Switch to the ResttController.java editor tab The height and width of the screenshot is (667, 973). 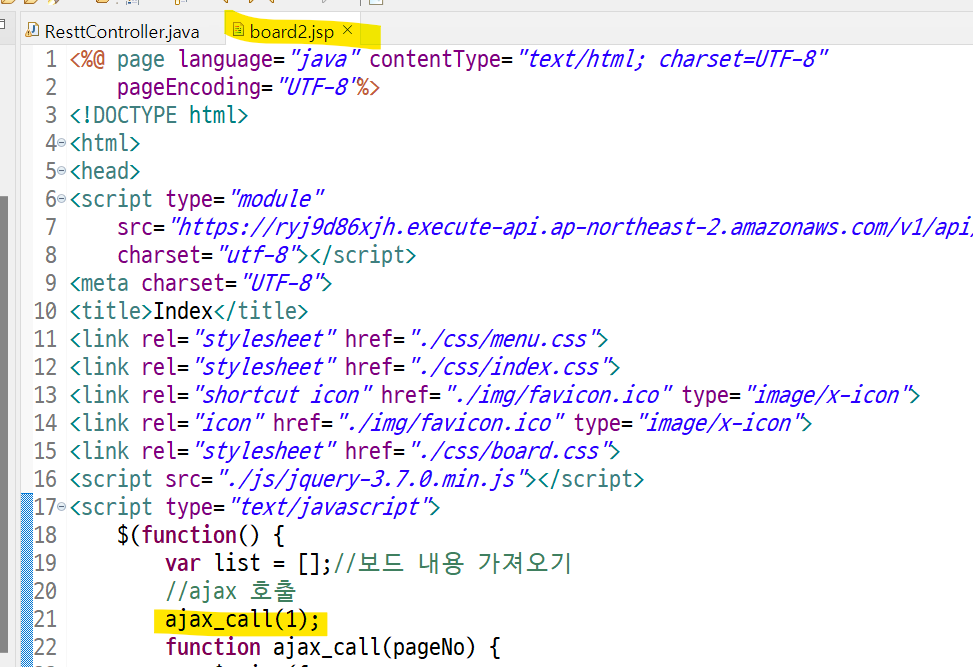(x=122, y=32)
